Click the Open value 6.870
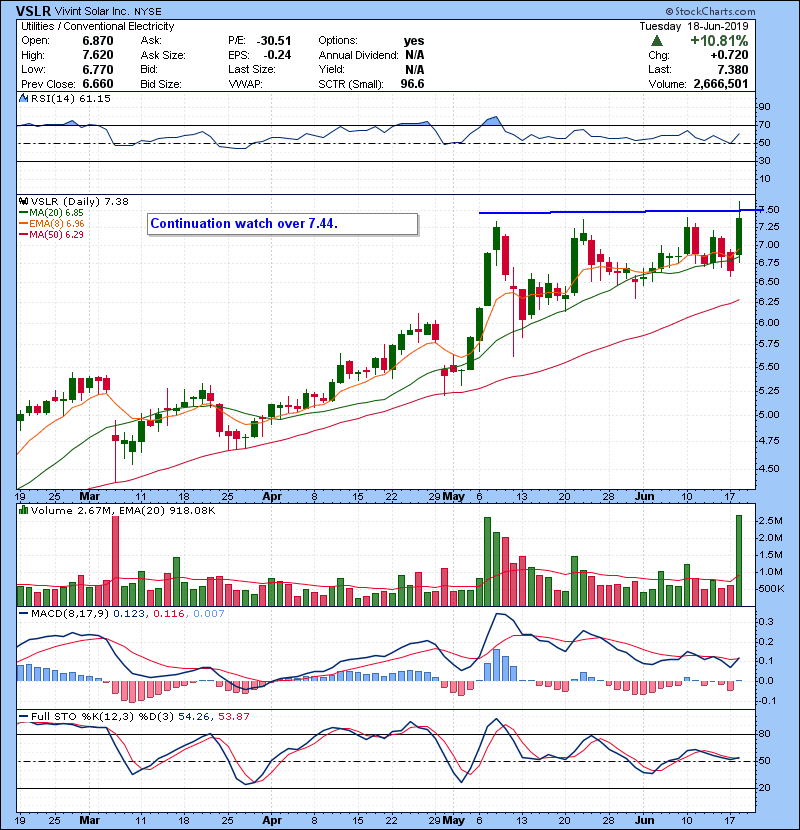Viewport: 800px width, 830px height. tap(98, 41)
